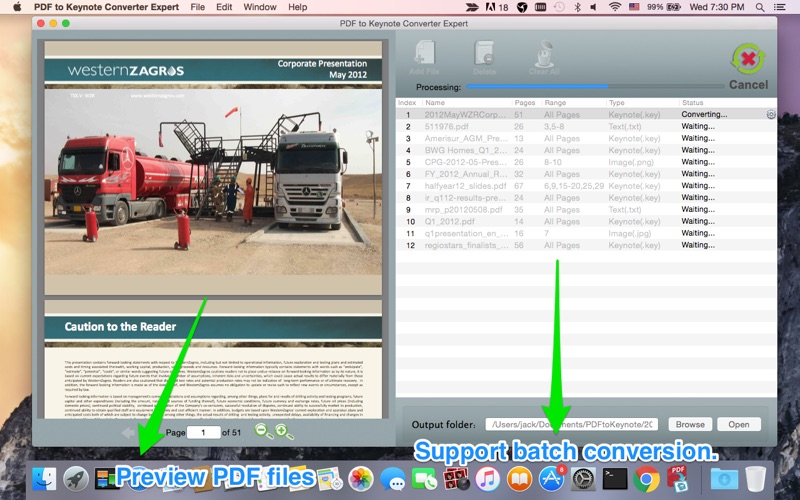Viewport: 800px width, 500px height.
Task: Open Photos app in the Dock
Action: (x=361, y=479)
